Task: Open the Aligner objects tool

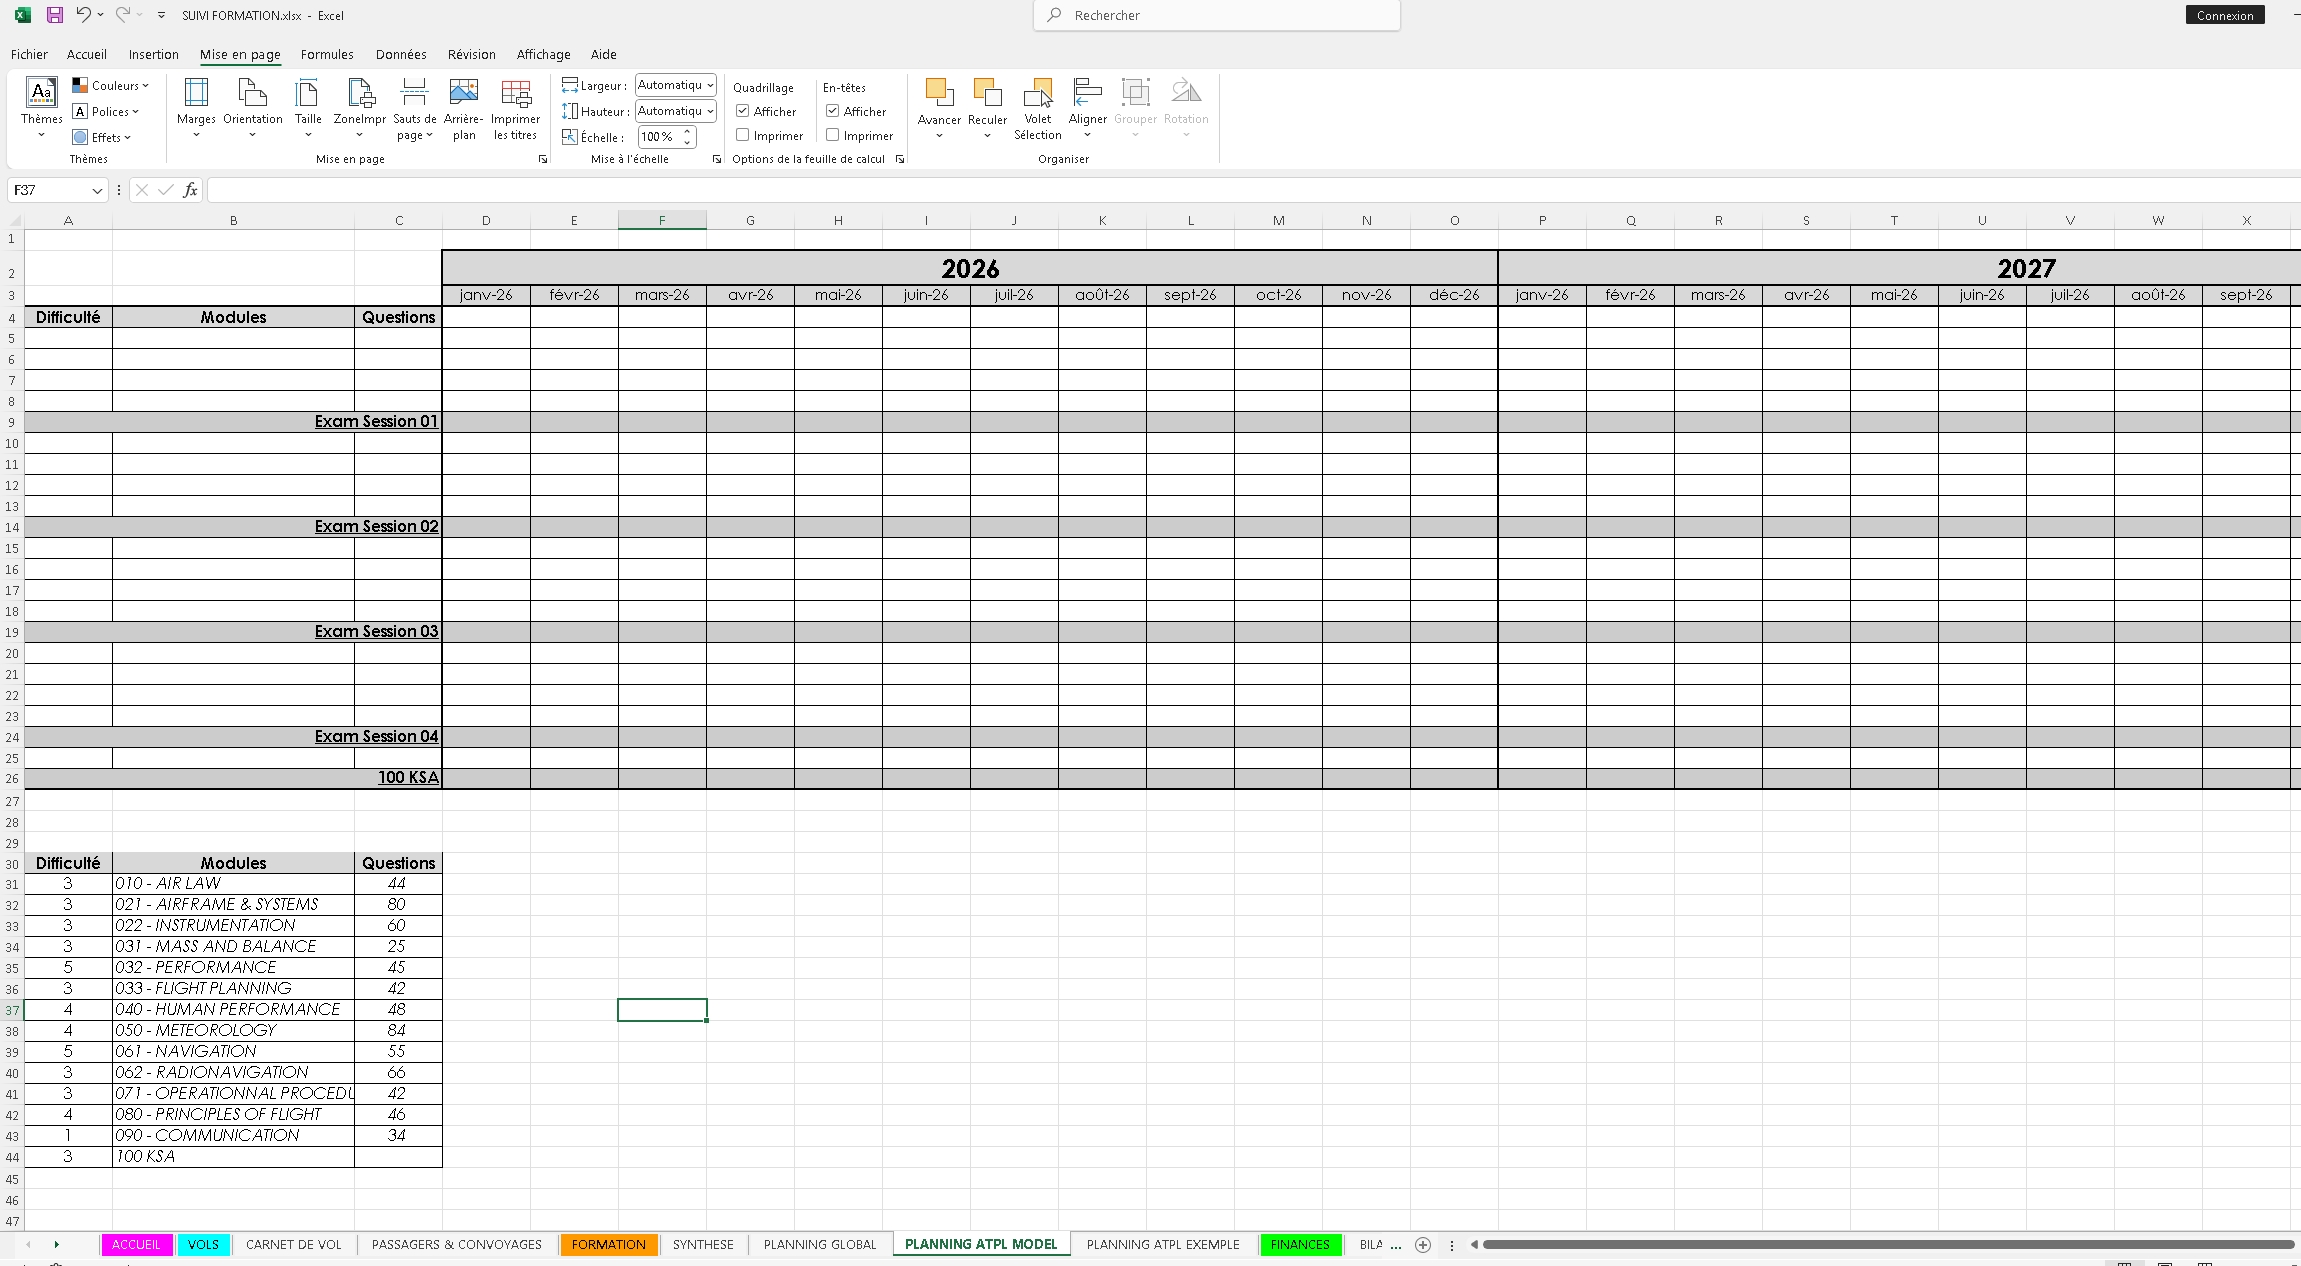Action: pyautogui.click(x=1087, y=108)
